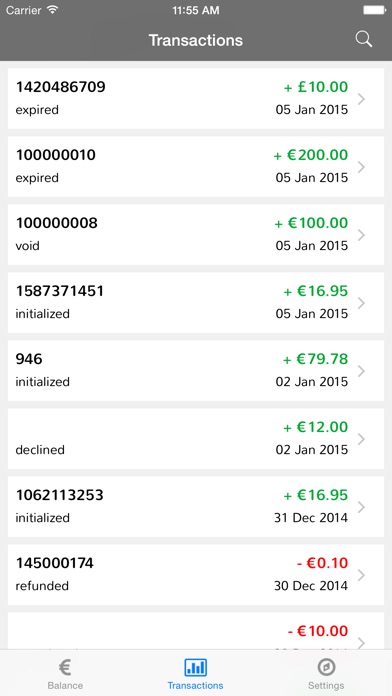Expand chevron for transaction 1420486709
392x696 pixels.
(361, 99)
